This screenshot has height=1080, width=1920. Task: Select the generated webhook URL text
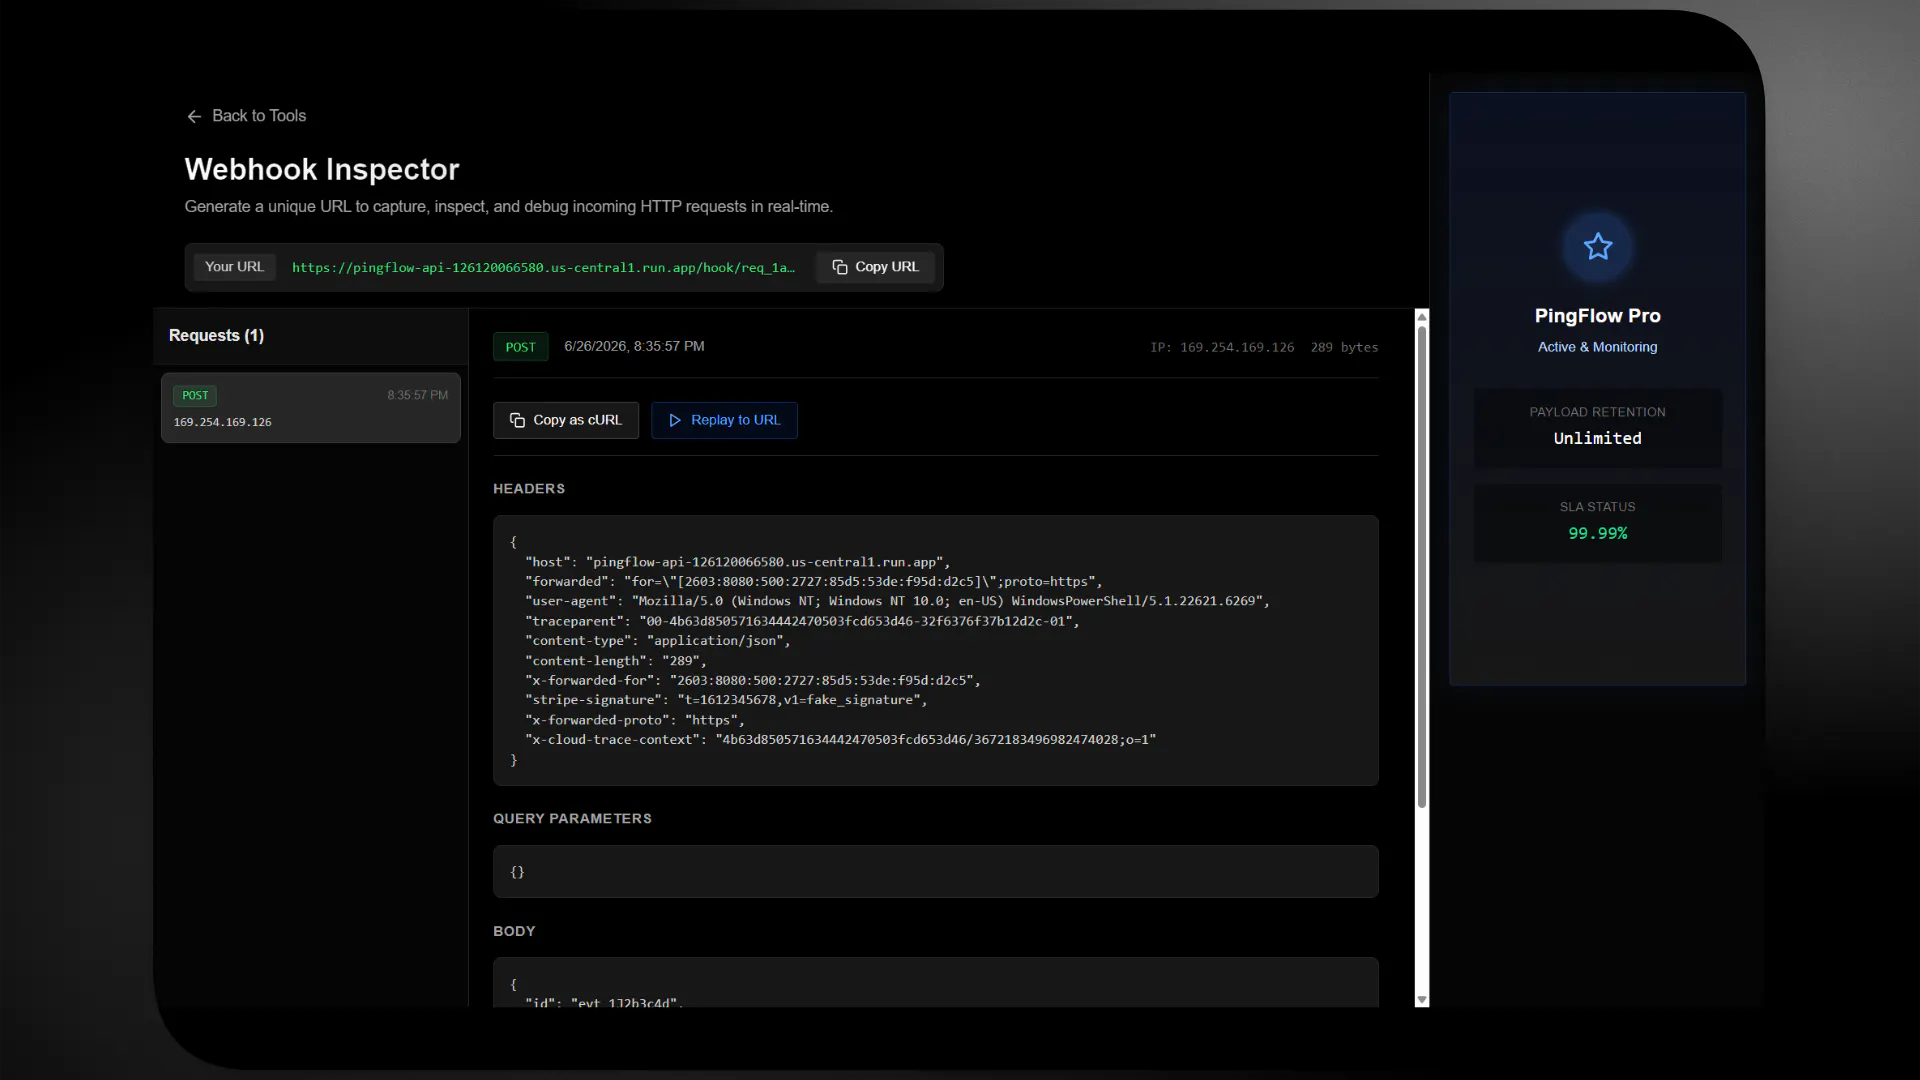coord(543,267)
